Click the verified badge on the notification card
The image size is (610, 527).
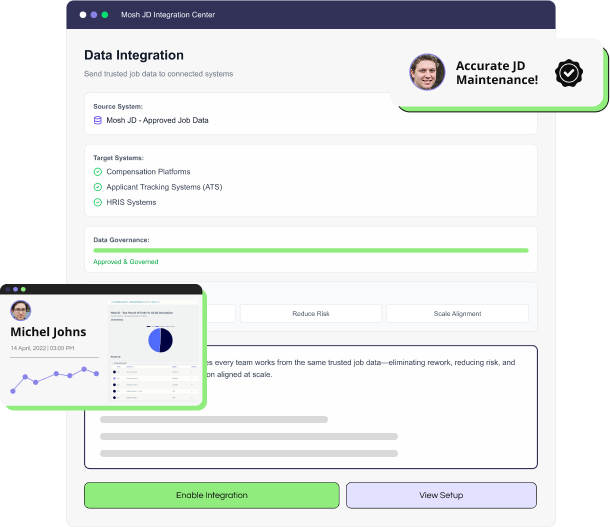568,73
